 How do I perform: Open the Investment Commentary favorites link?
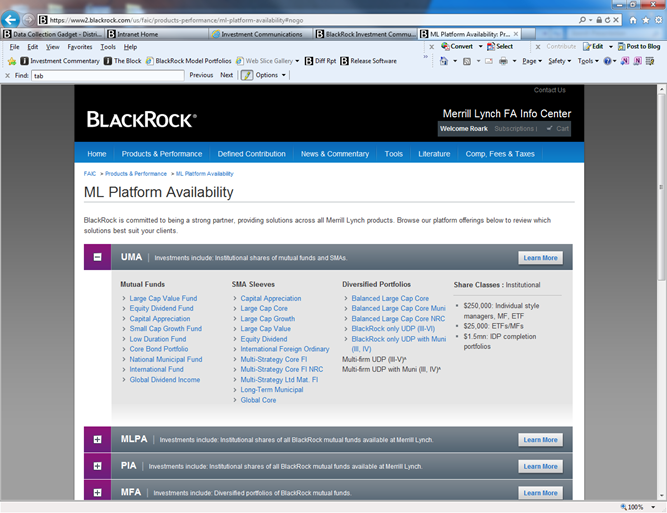(60, 61)
